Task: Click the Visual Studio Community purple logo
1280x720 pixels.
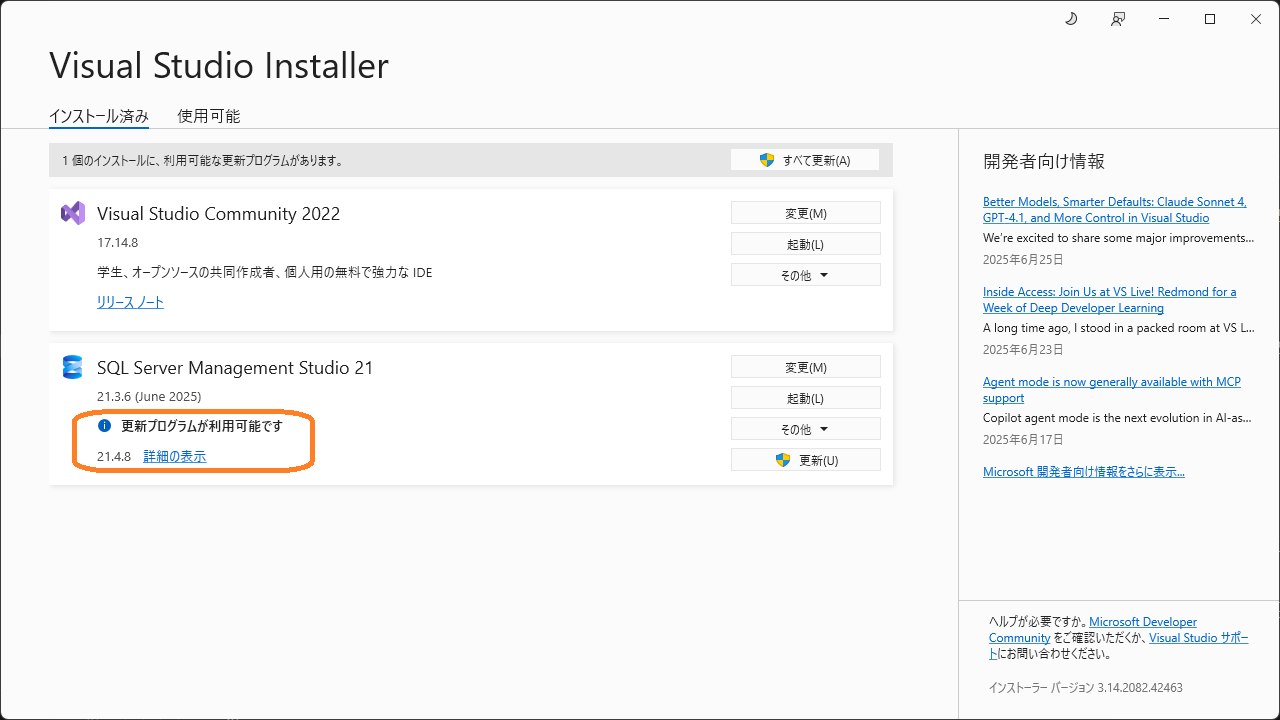Action: 73,213
